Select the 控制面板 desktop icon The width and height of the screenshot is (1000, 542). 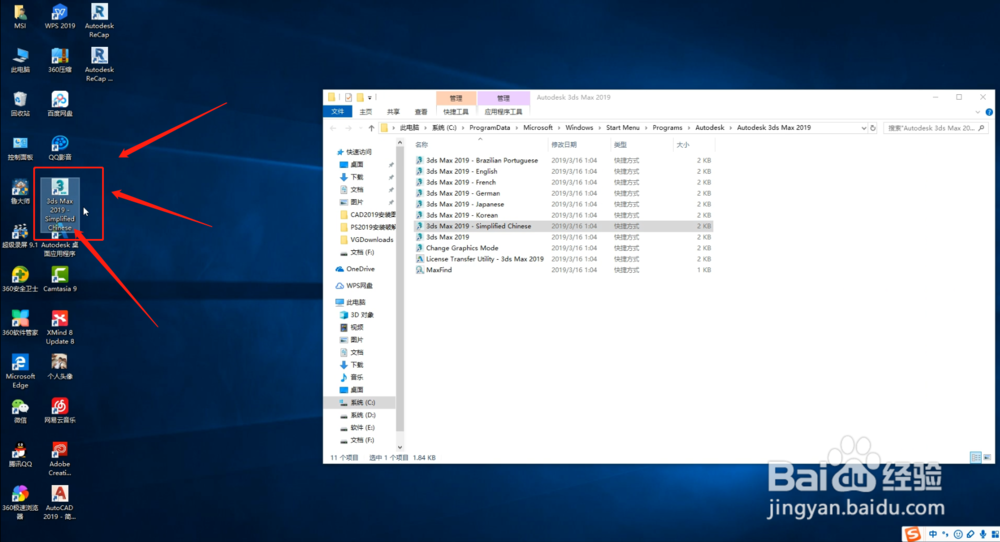pyautogui.click(x=20, y=148)
